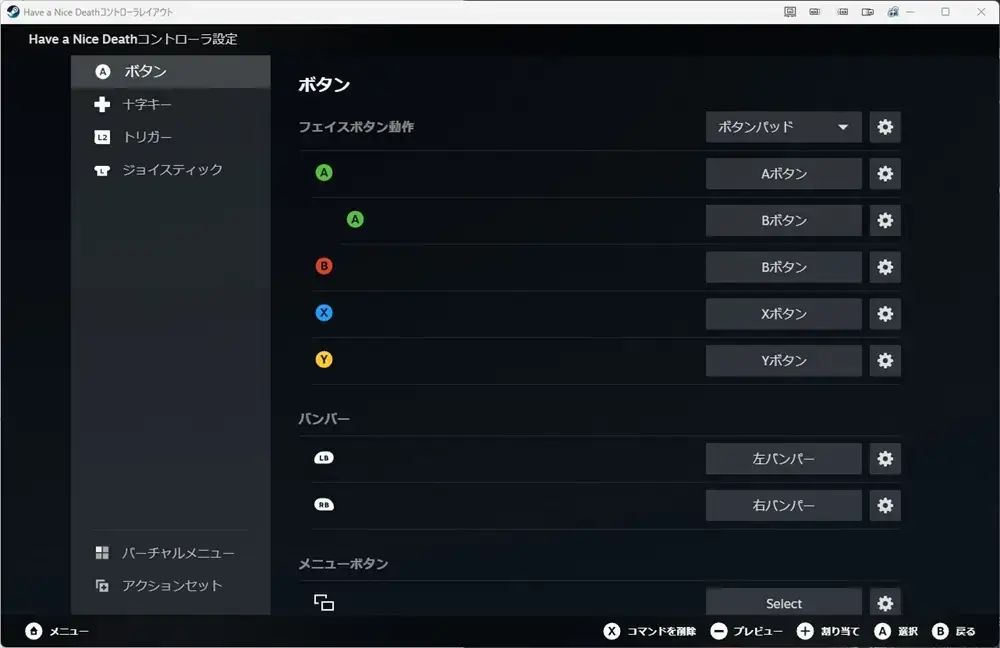Open アクションセット in sidebar
Screen dimensions: 1000x648
(171, 585)
